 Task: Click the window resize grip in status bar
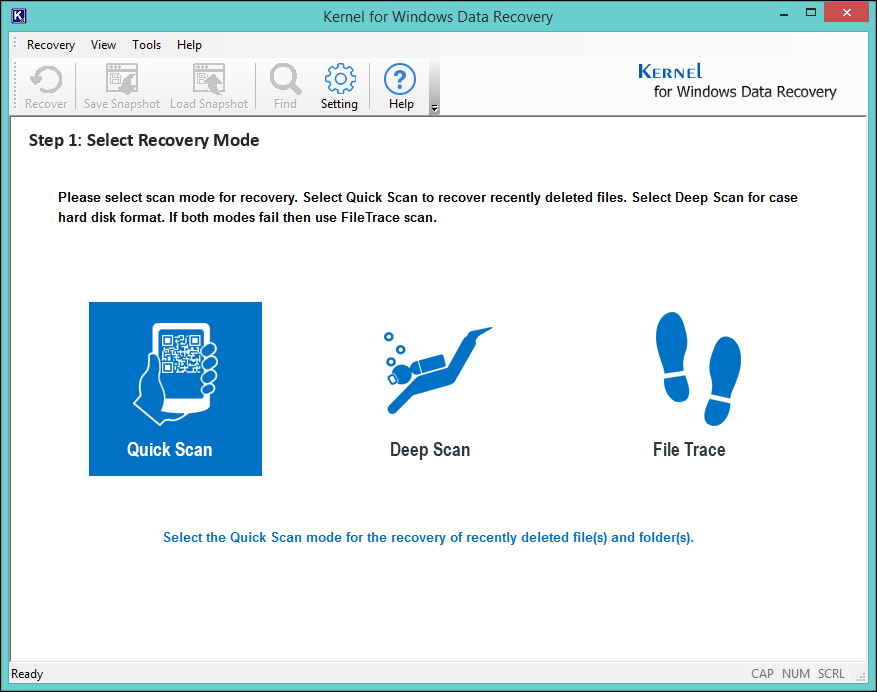click(861, 676)
